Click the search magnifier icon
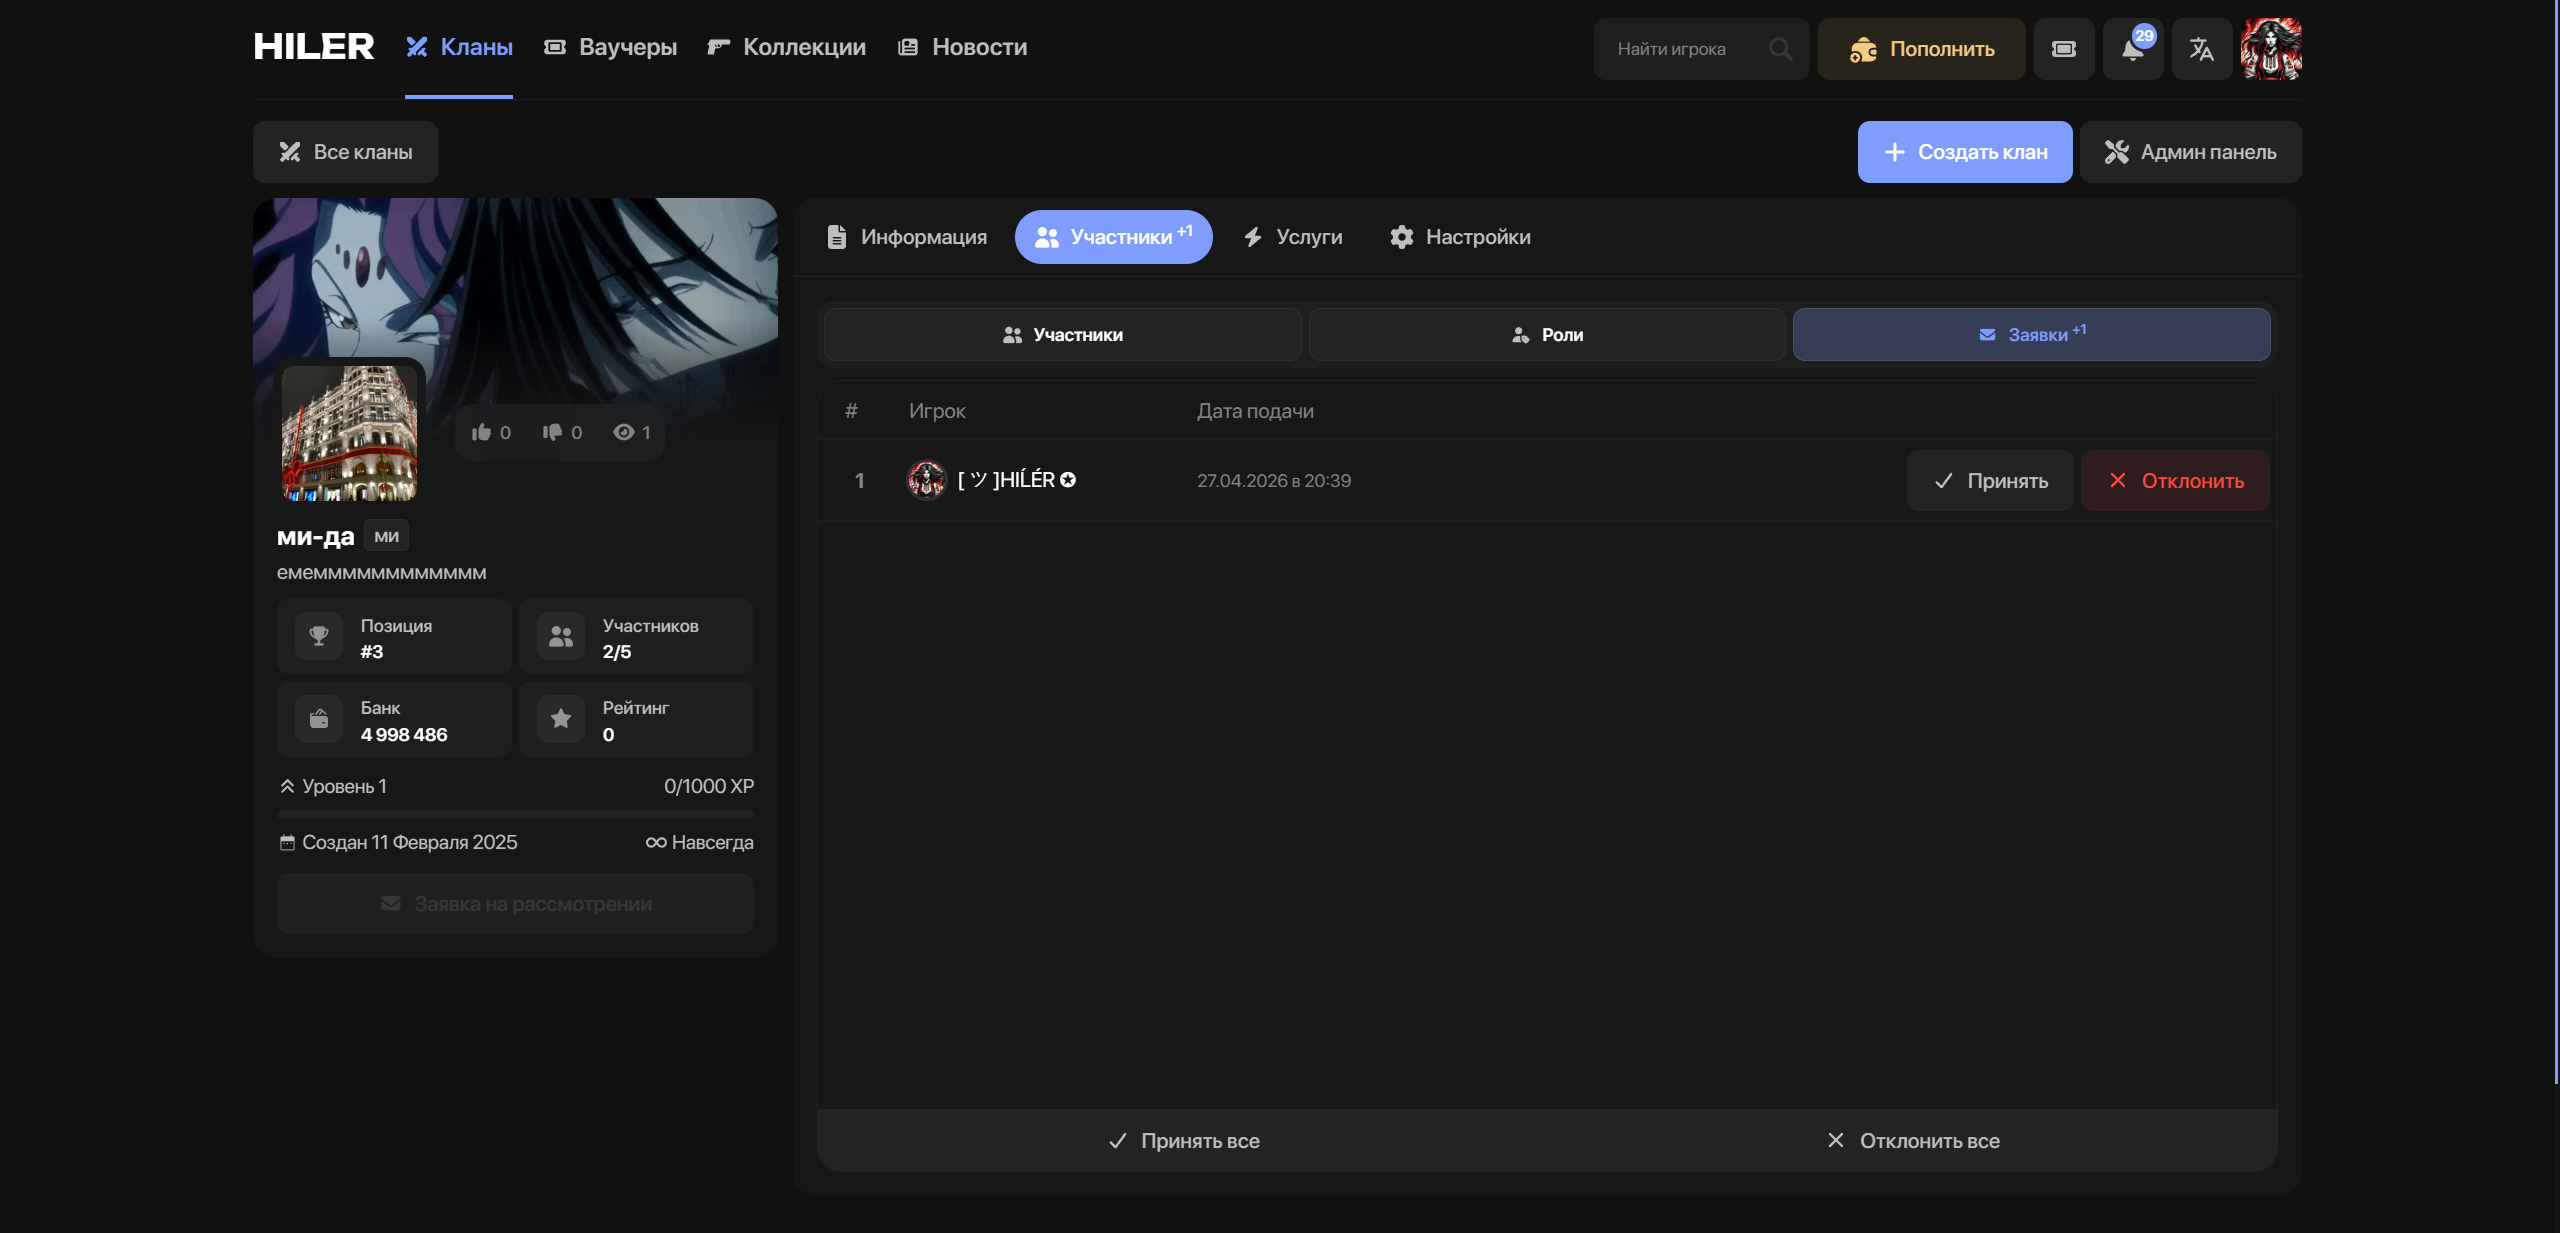Viewport: 2560px width, 1233px height. click(1780, 49)
